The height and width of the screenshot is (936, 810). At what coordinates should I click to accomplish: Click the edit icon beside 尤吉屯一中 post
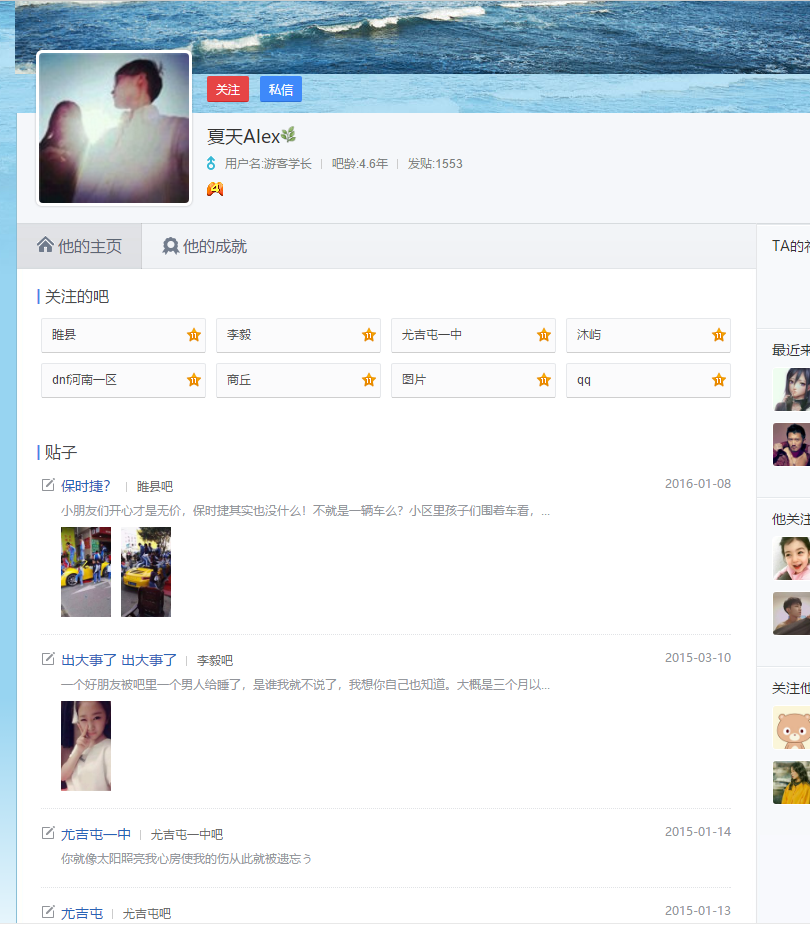click(48, 833)
